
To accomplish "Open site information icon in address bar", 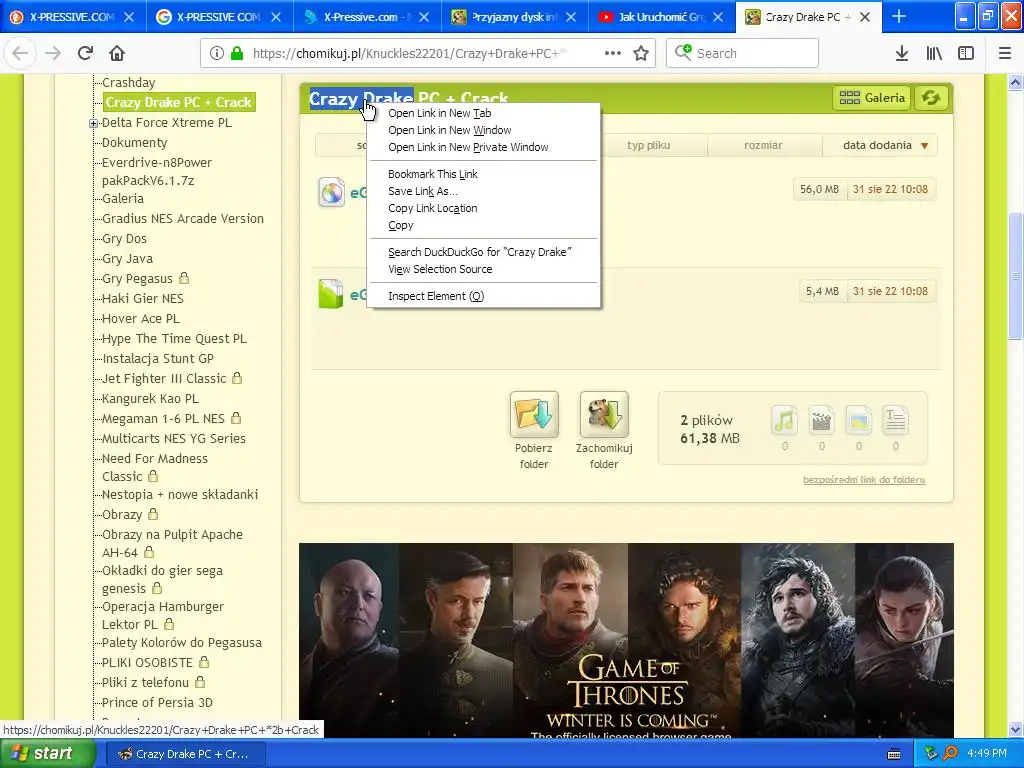I will (217, 54).
